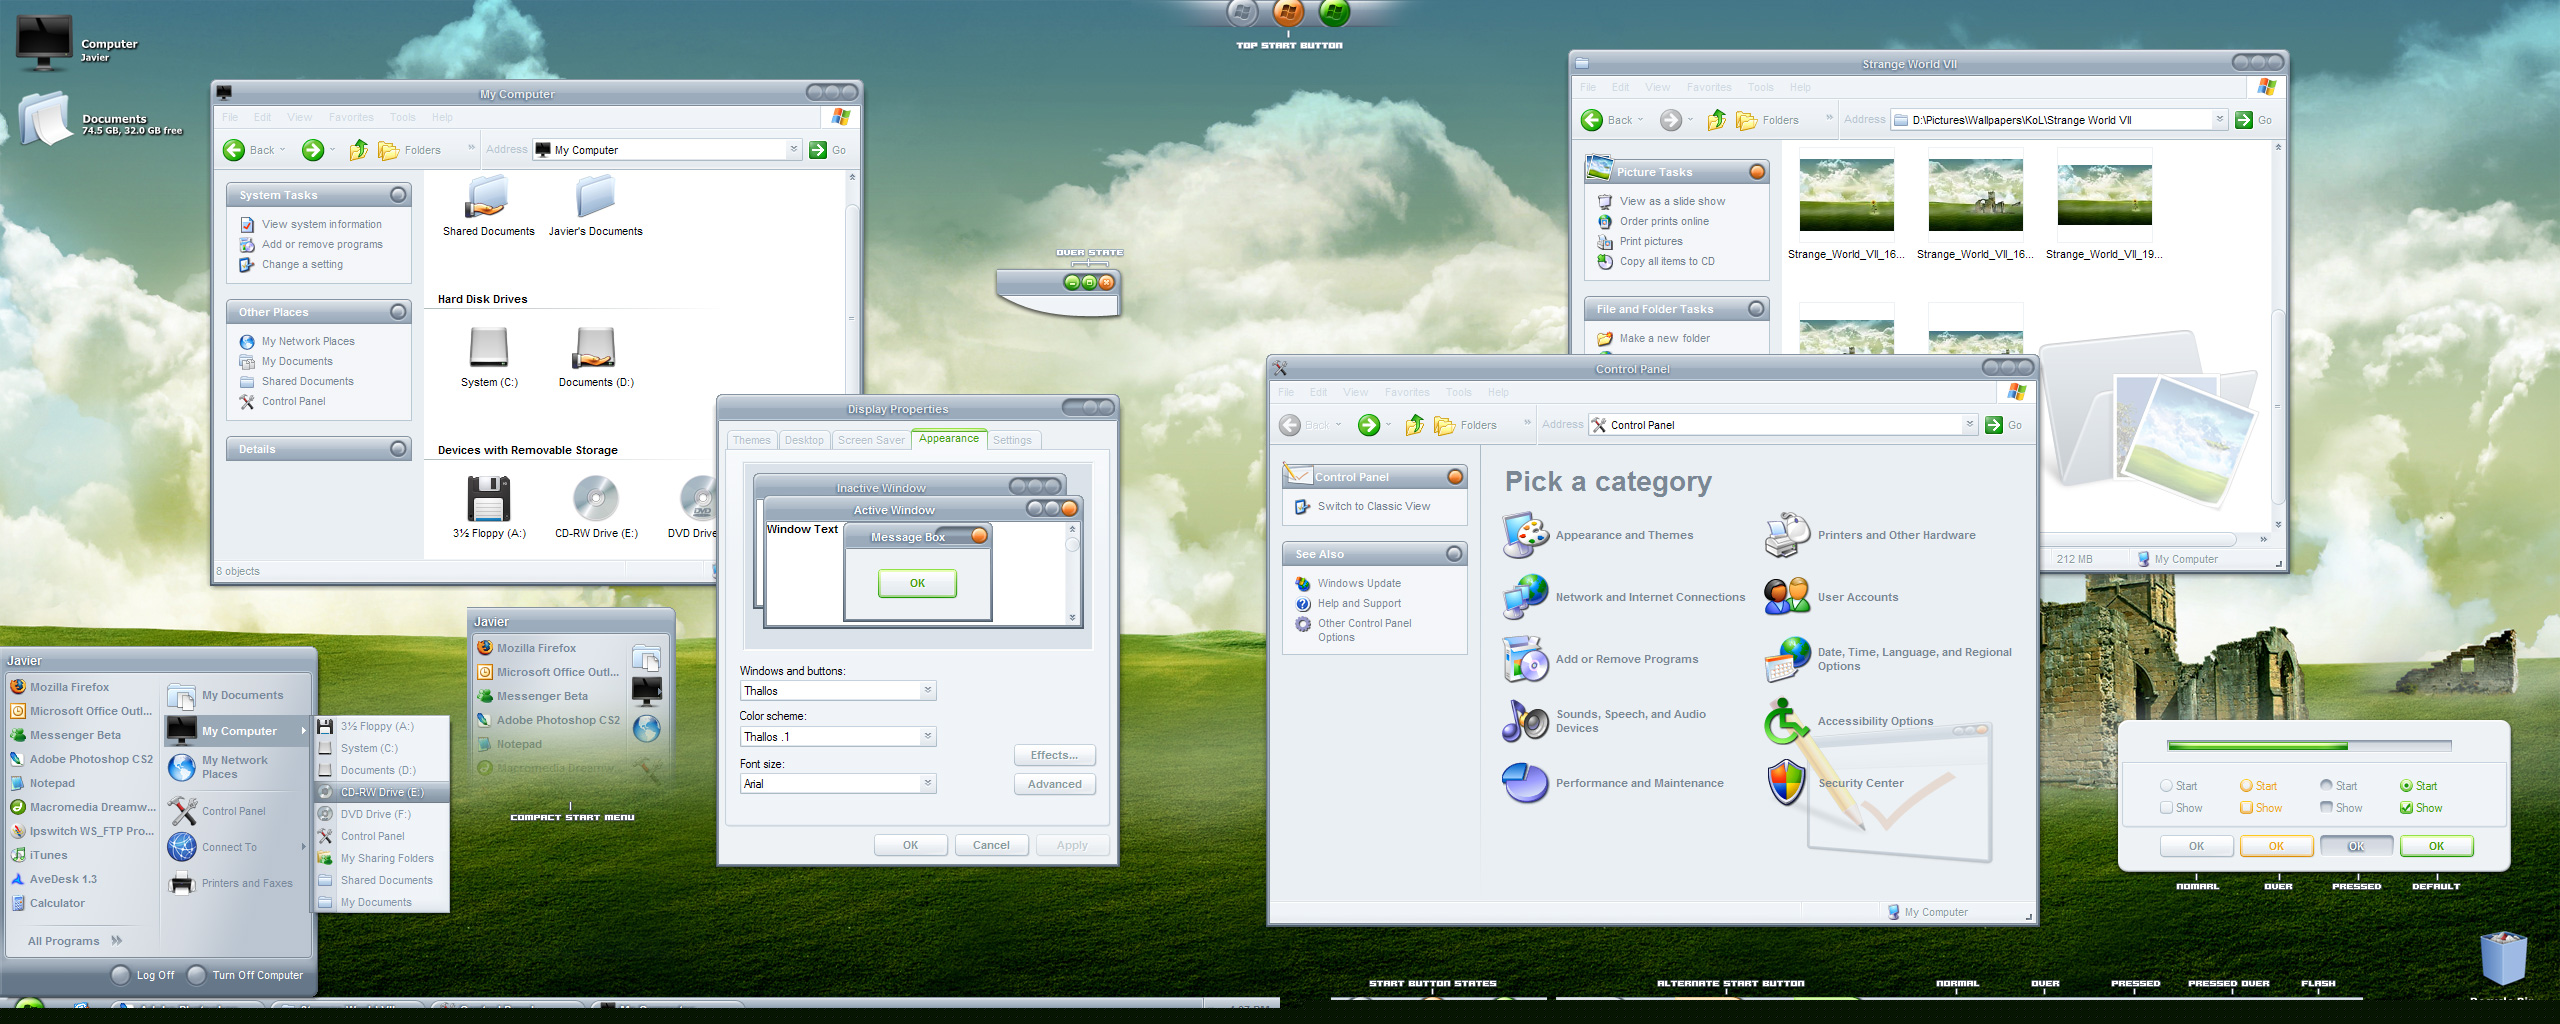Expand the My Computer address bar dropdown
This screenshot has width=2560, height=1024.
pos(794,150)
